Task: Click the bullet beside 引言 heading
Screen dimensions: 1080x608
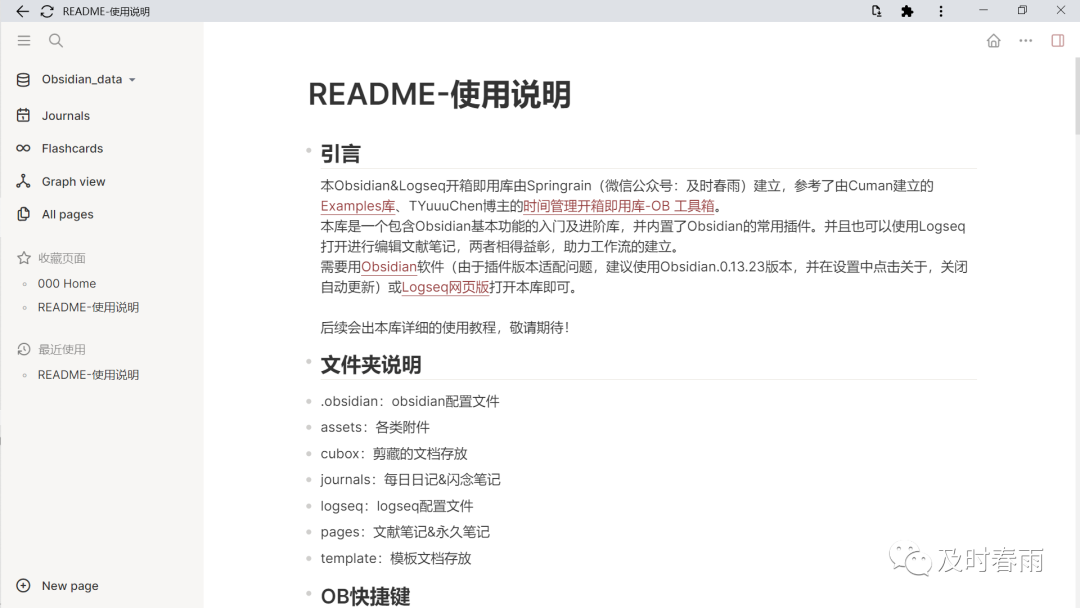Action: click(309, 150)
